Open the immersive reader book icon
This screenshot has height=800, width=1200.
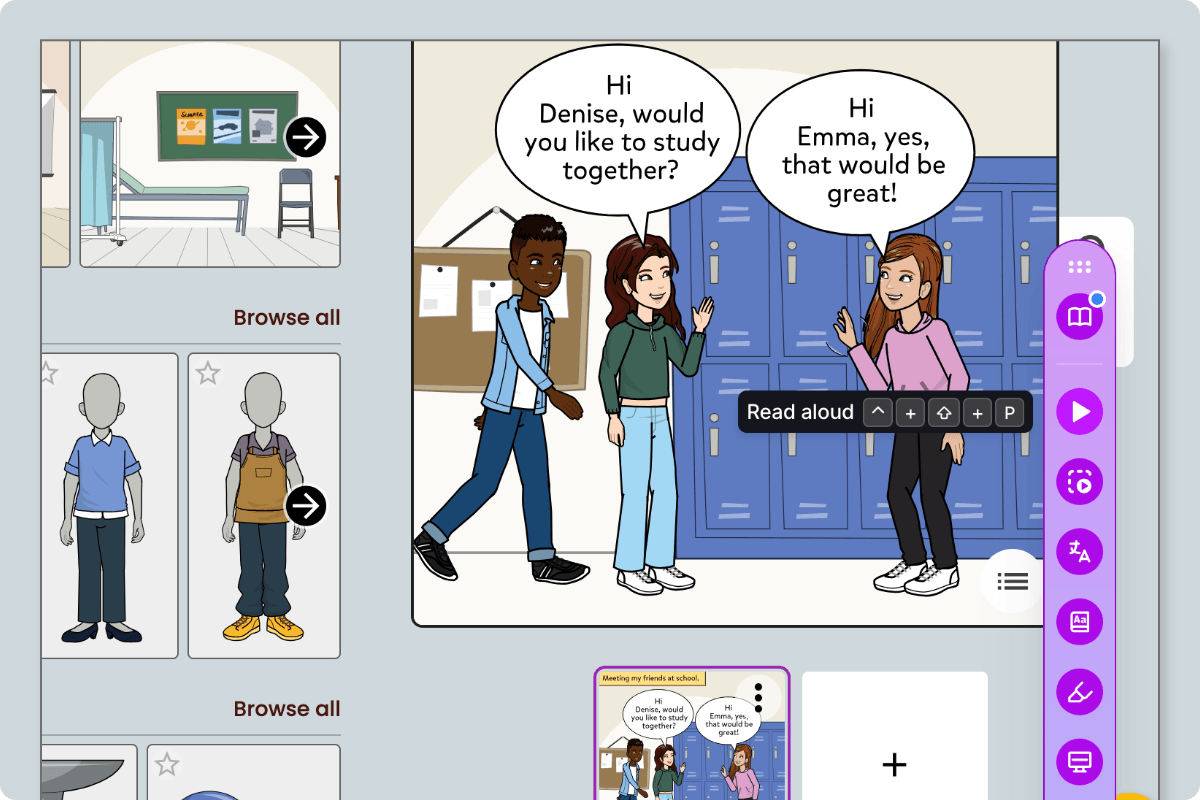click(x=1079, y=317)
